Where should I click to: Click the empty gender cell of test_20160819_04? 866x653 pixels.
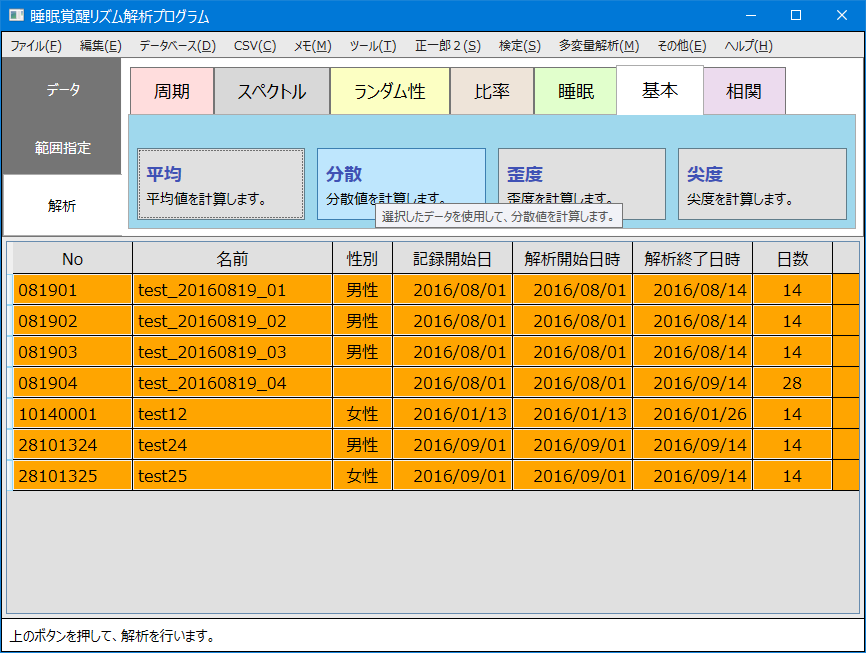pyautogui.click(x=362, y=382)
